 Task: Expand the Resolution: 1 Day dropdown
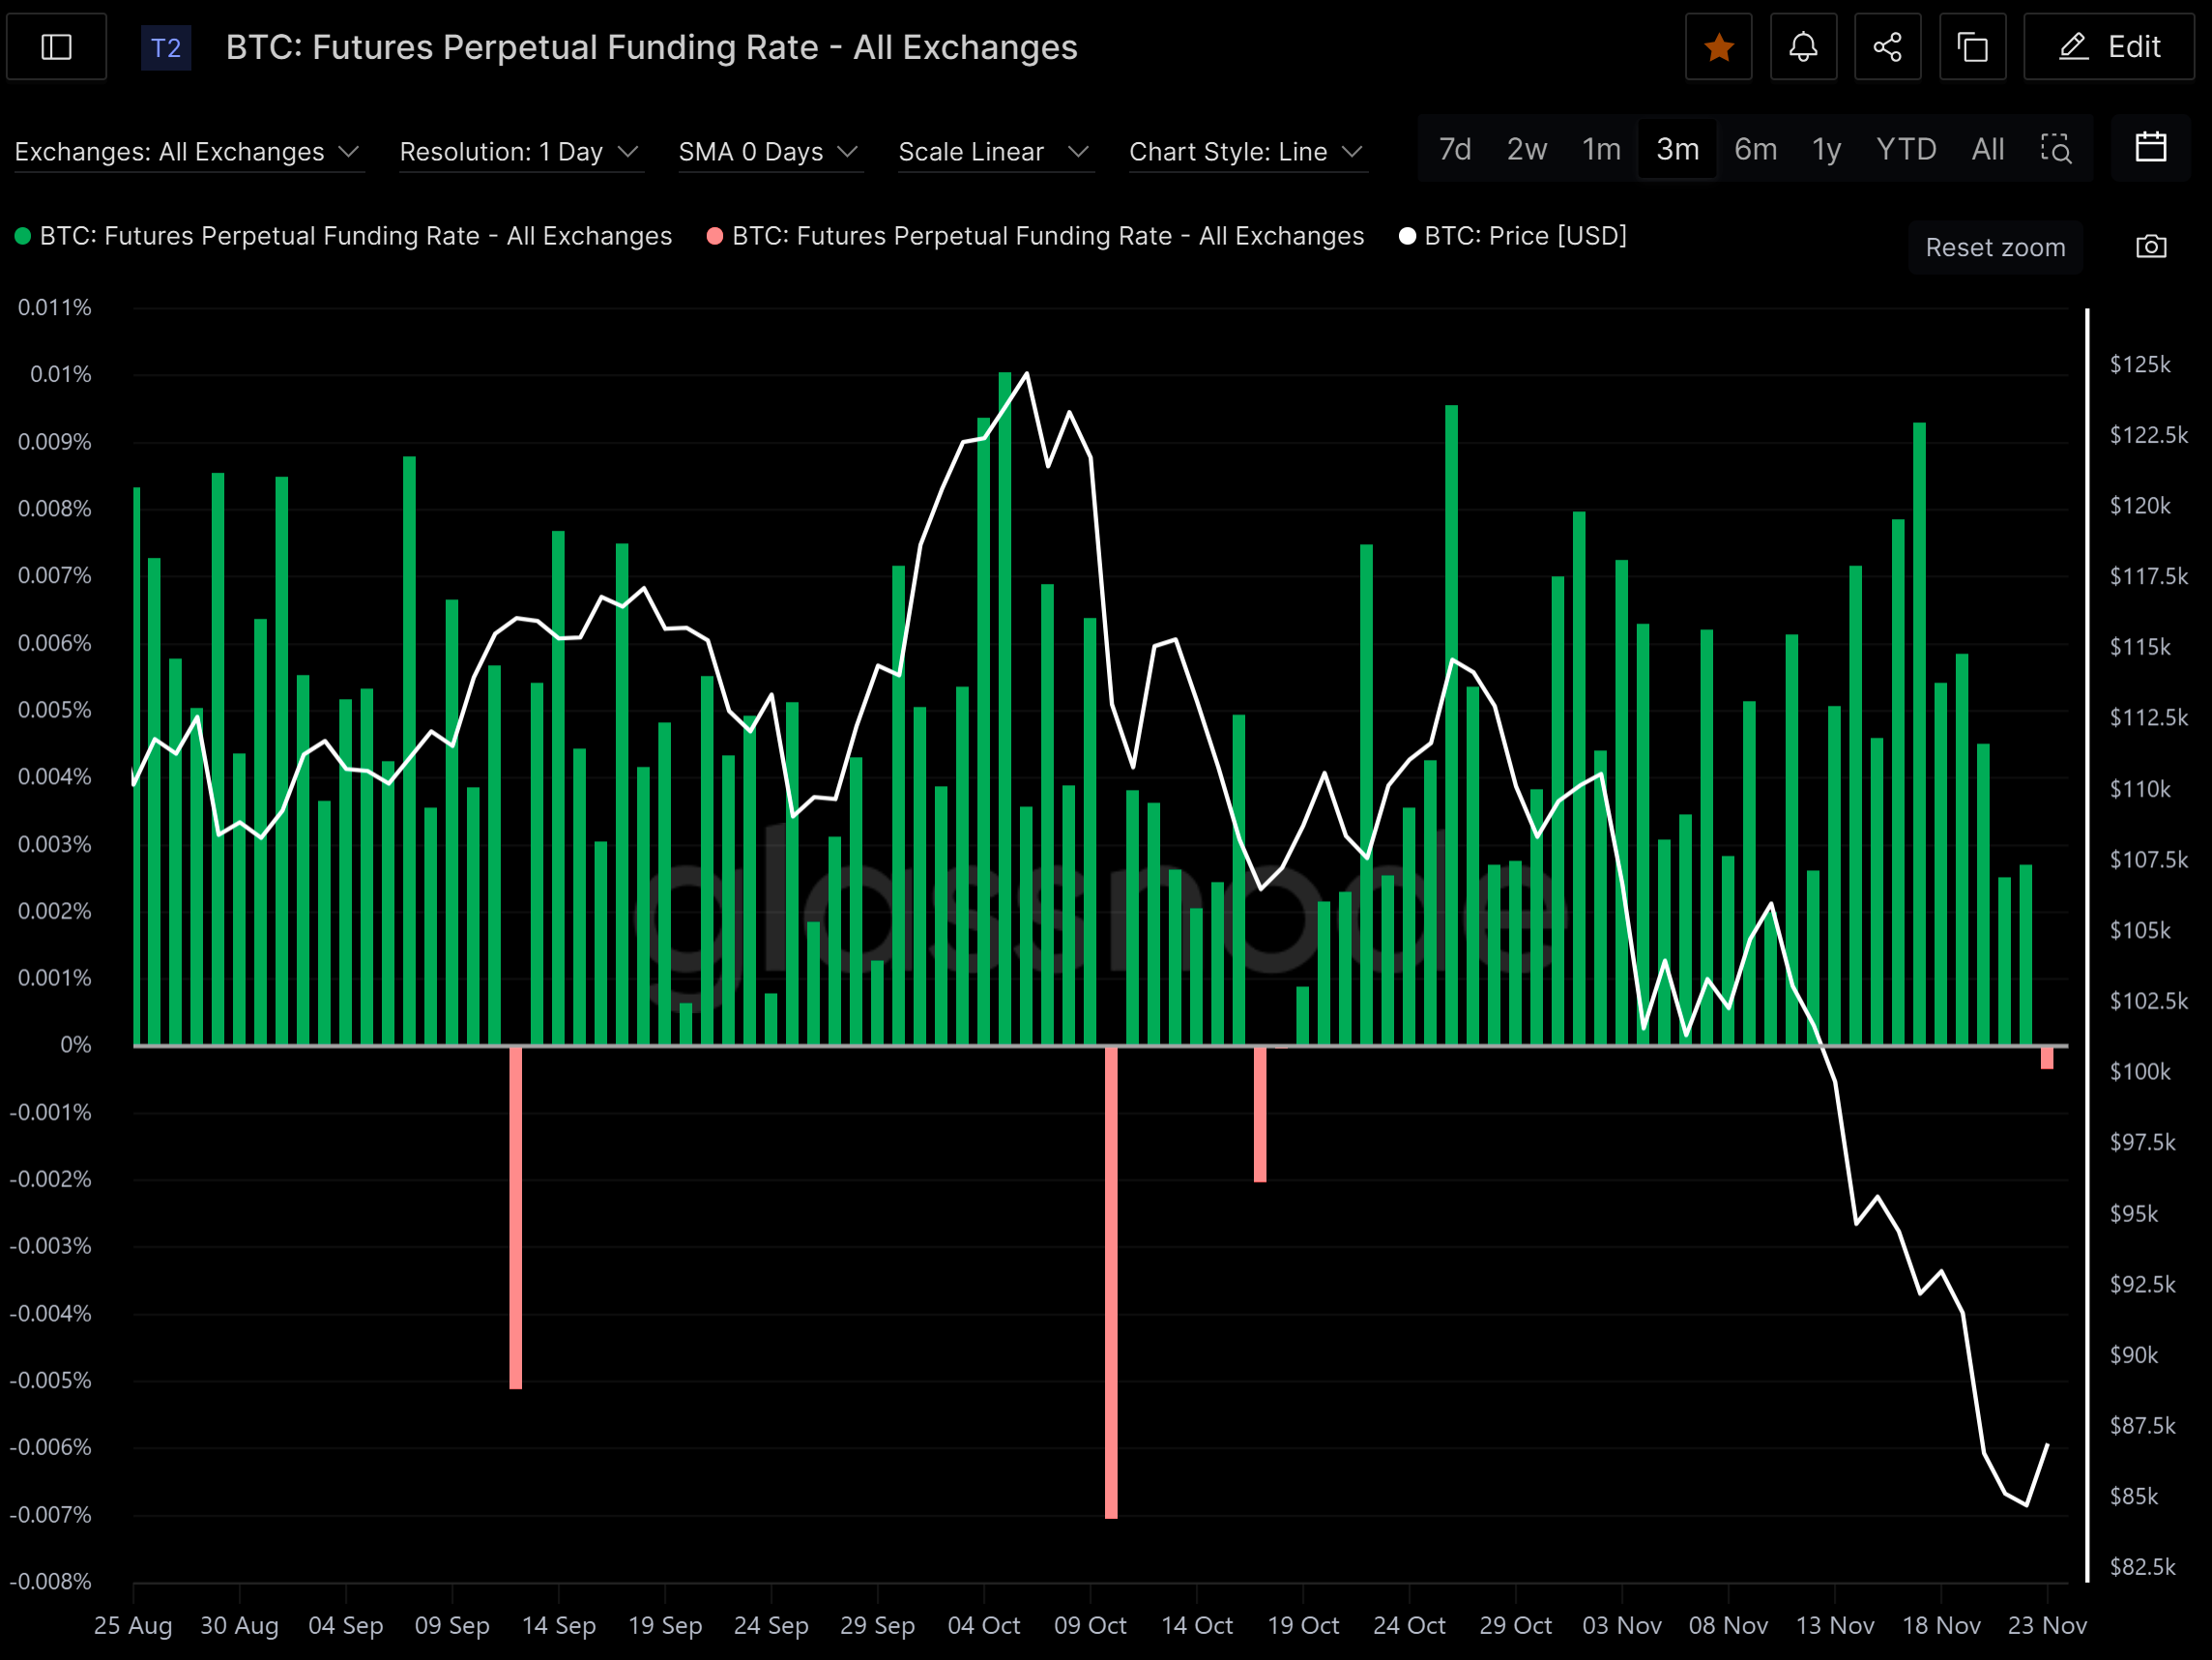click(518, 152)
